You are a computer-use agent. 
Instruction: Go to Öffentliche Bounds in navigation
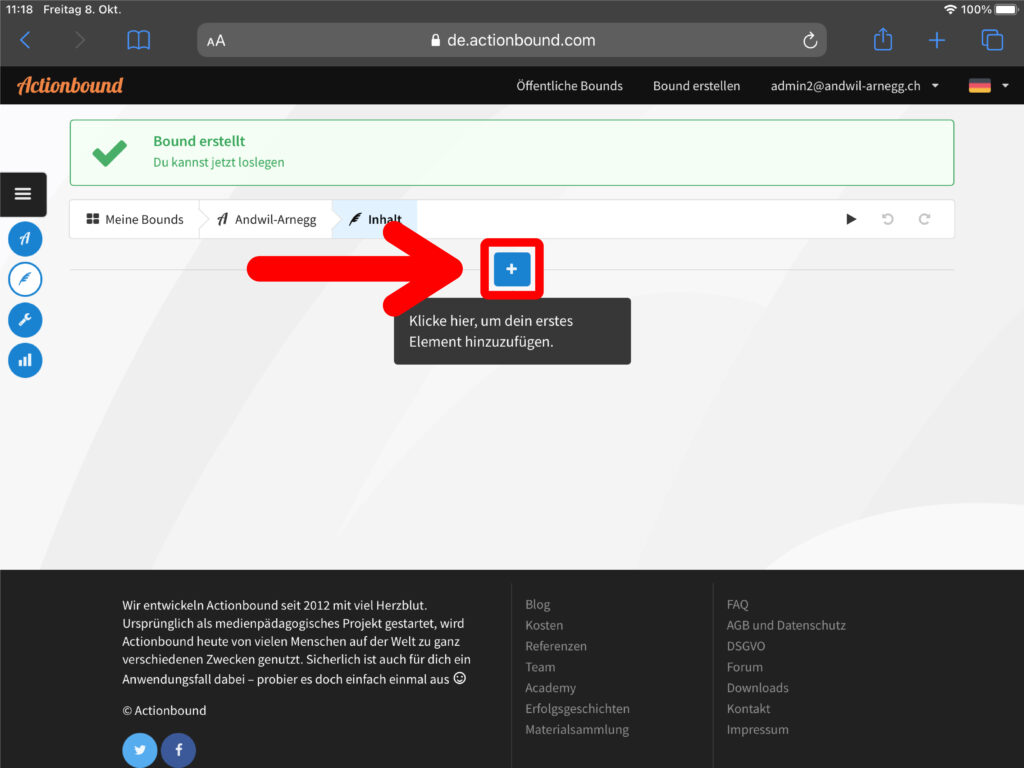point(569,86)
